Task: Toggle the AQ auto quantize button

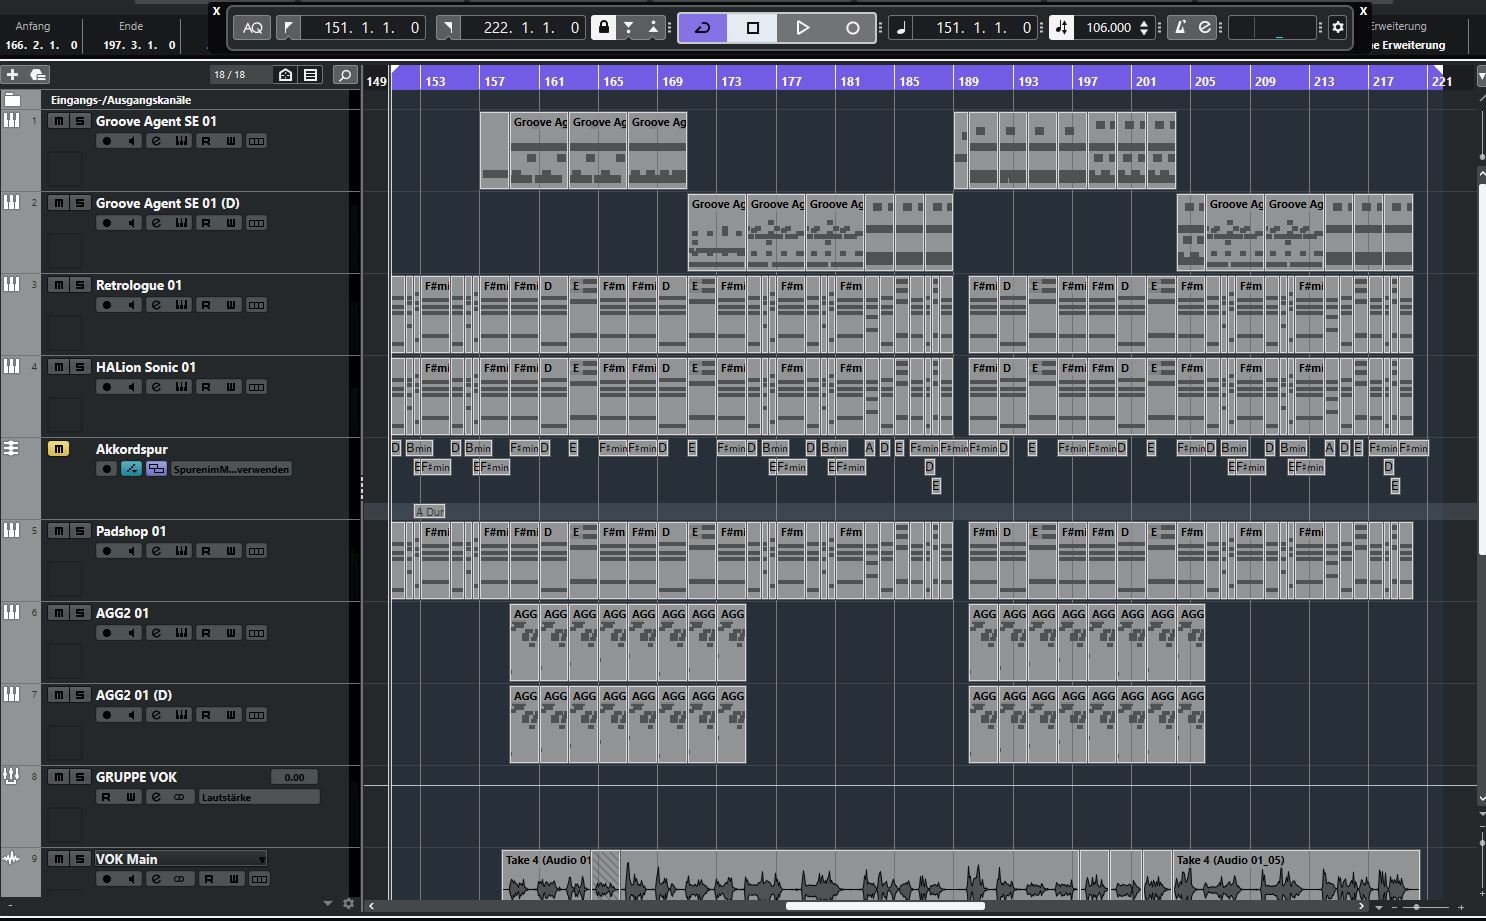Action: click(253, 28)
